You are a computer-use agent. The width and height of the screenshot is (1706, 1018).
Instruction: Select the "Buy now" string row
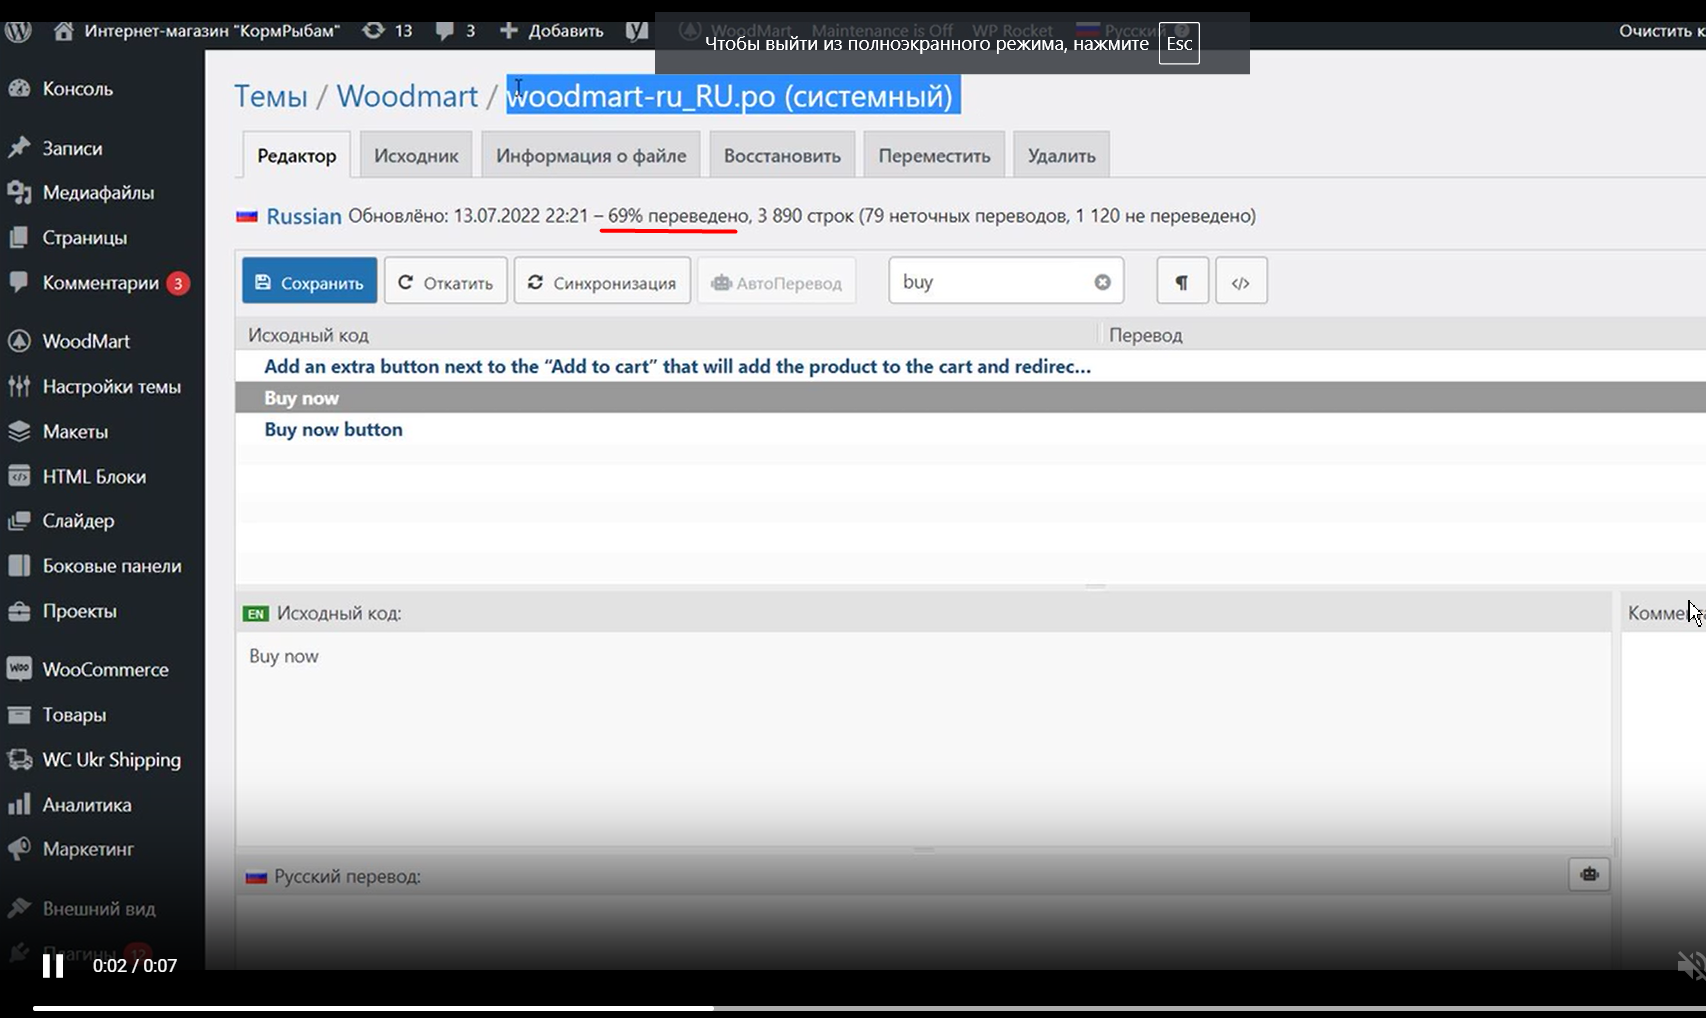[970, 397]
